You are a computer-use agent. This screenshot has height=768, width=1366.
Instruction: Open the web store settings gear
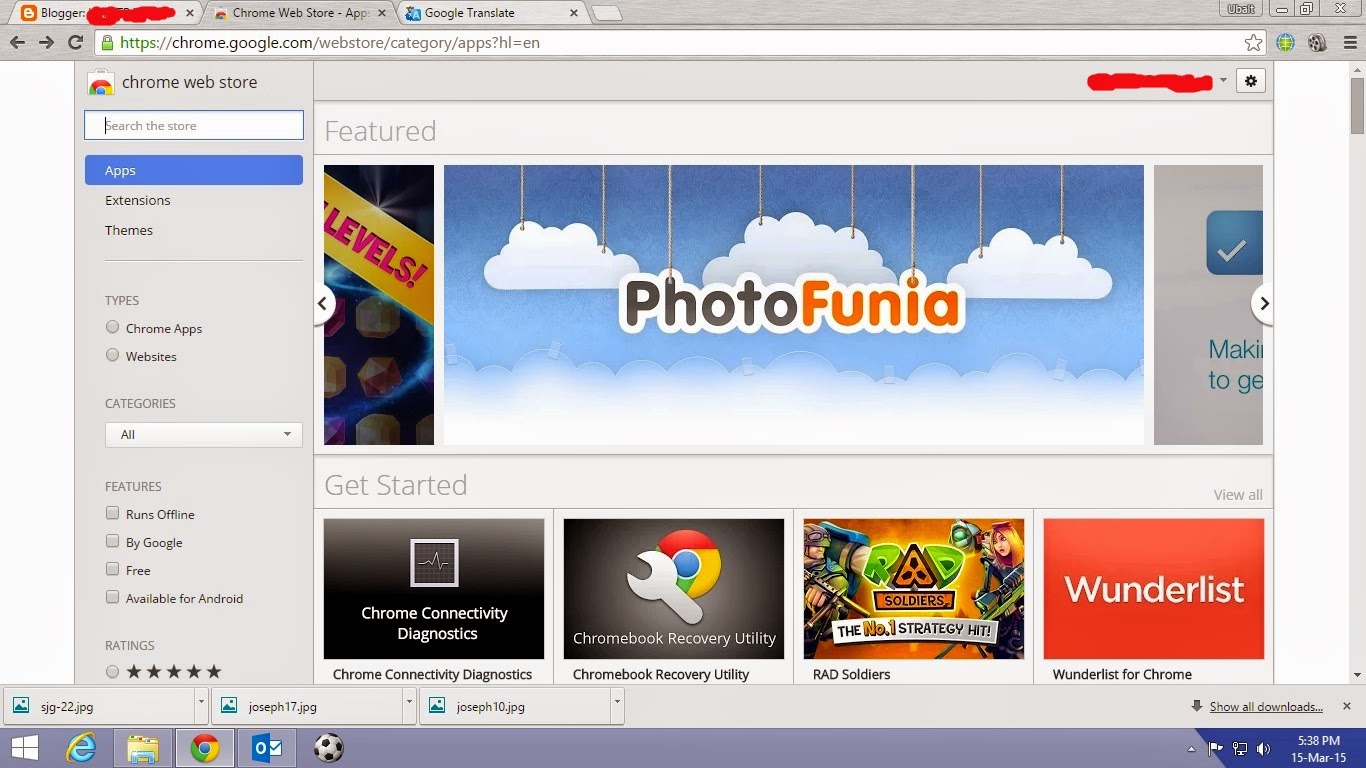click(1251, 81)
